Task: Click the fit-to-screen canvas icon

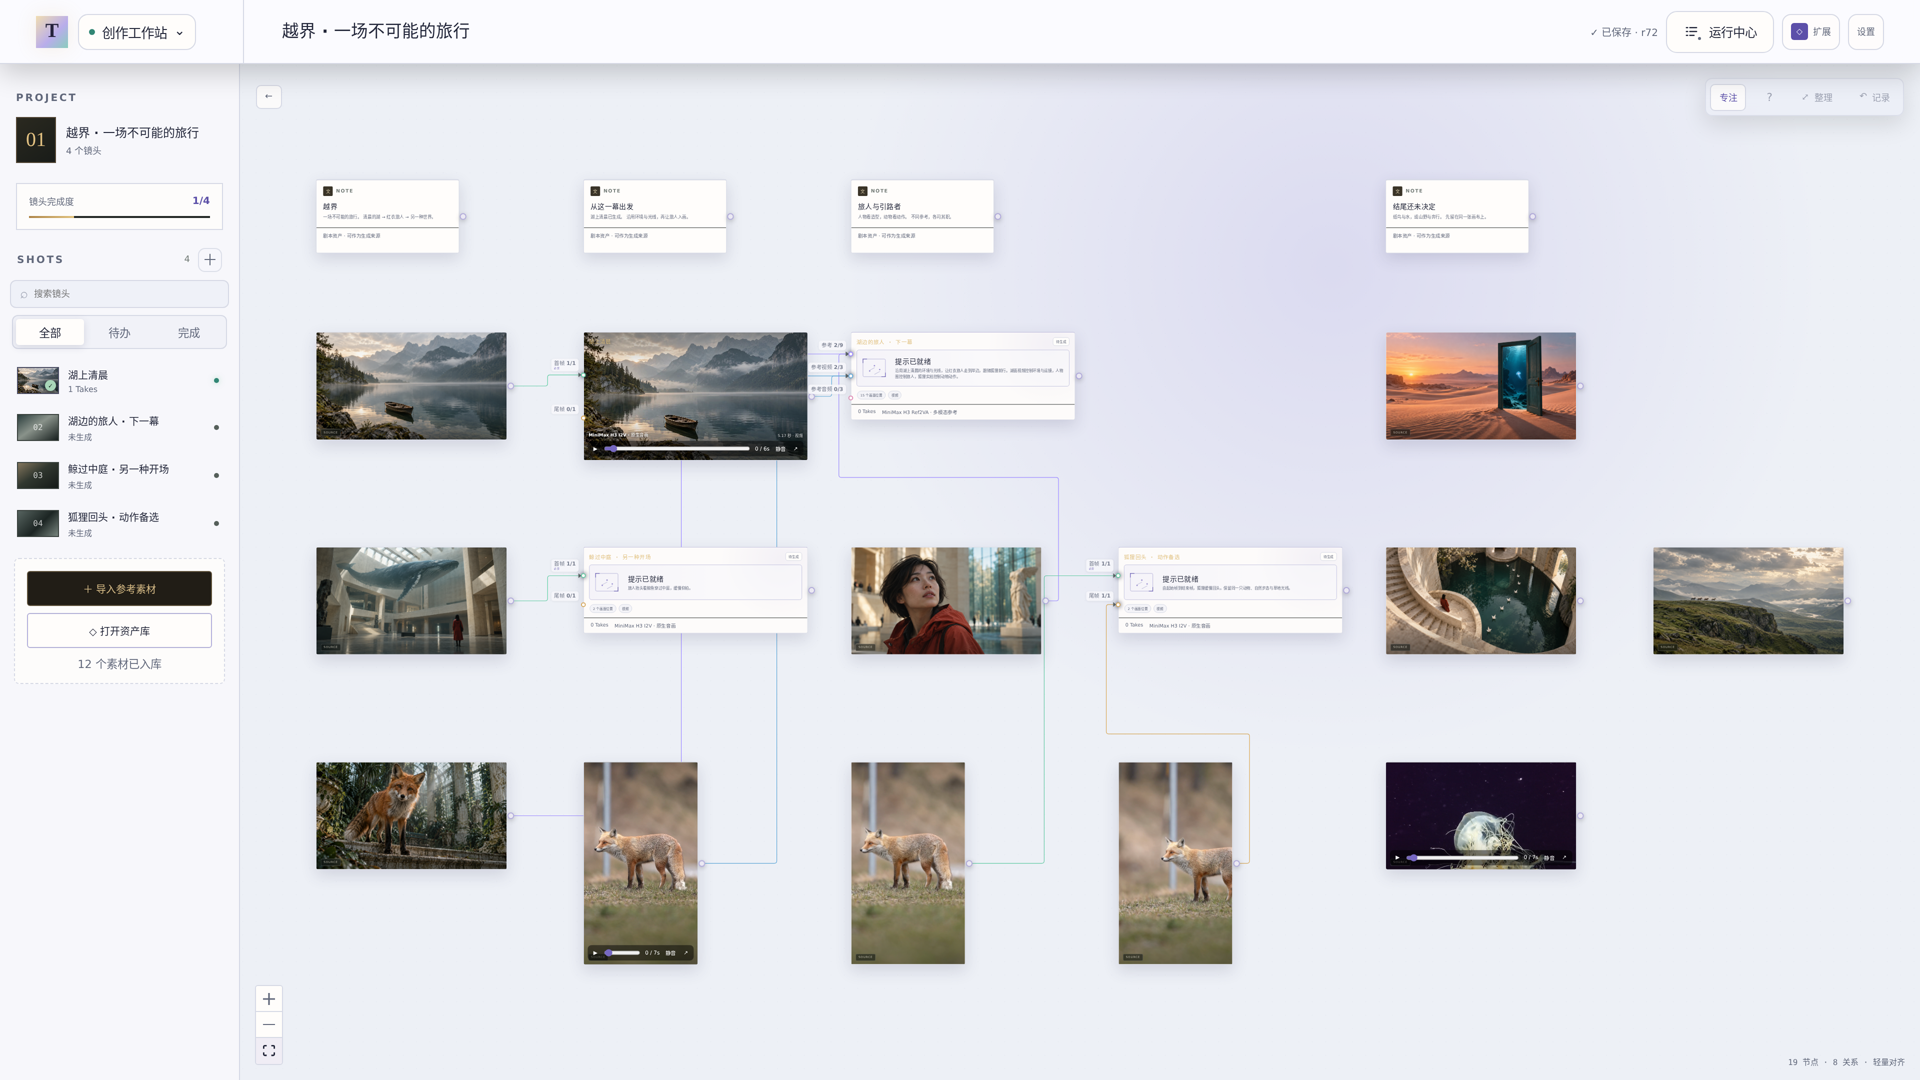Action: pos(269,1051)
